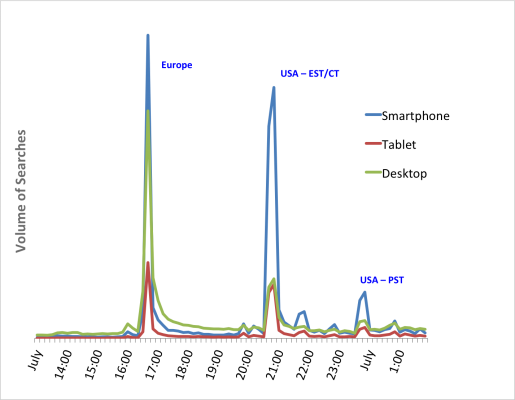The image size is (515, 400).
Task: Click the green Desktop legend line swatch
Action: pos(373,172)
